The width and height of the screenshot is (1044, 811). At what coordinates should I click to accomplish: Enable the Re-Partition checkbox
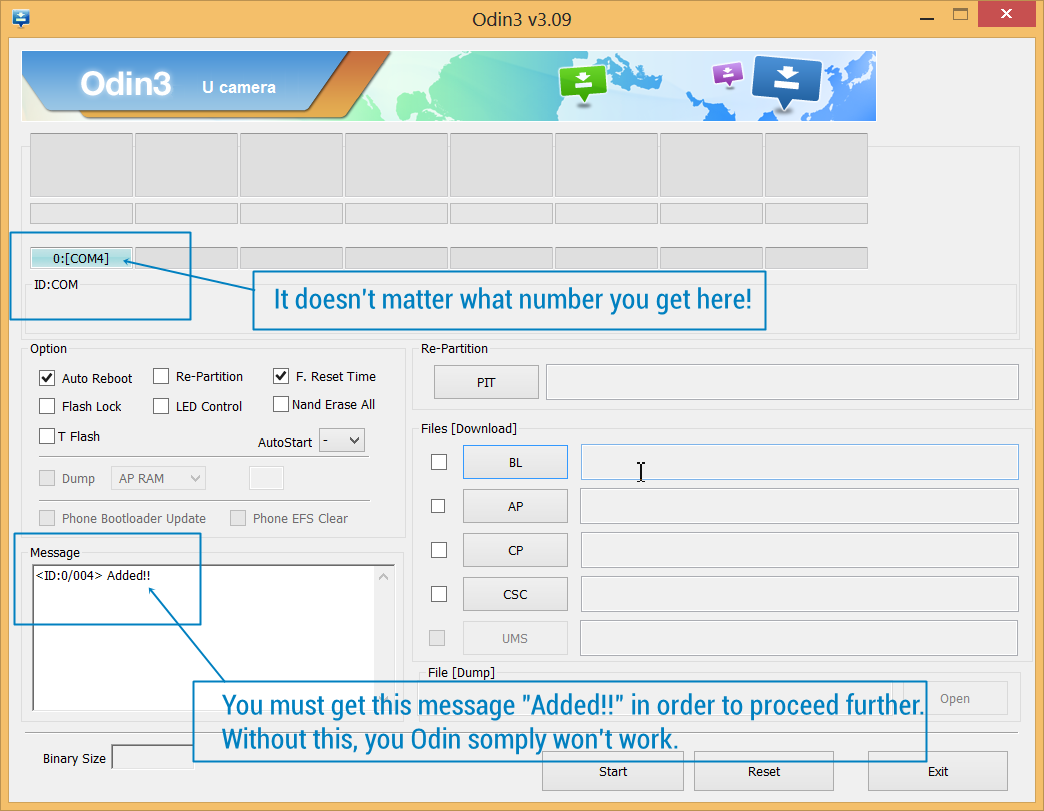[x=161, y=376]
